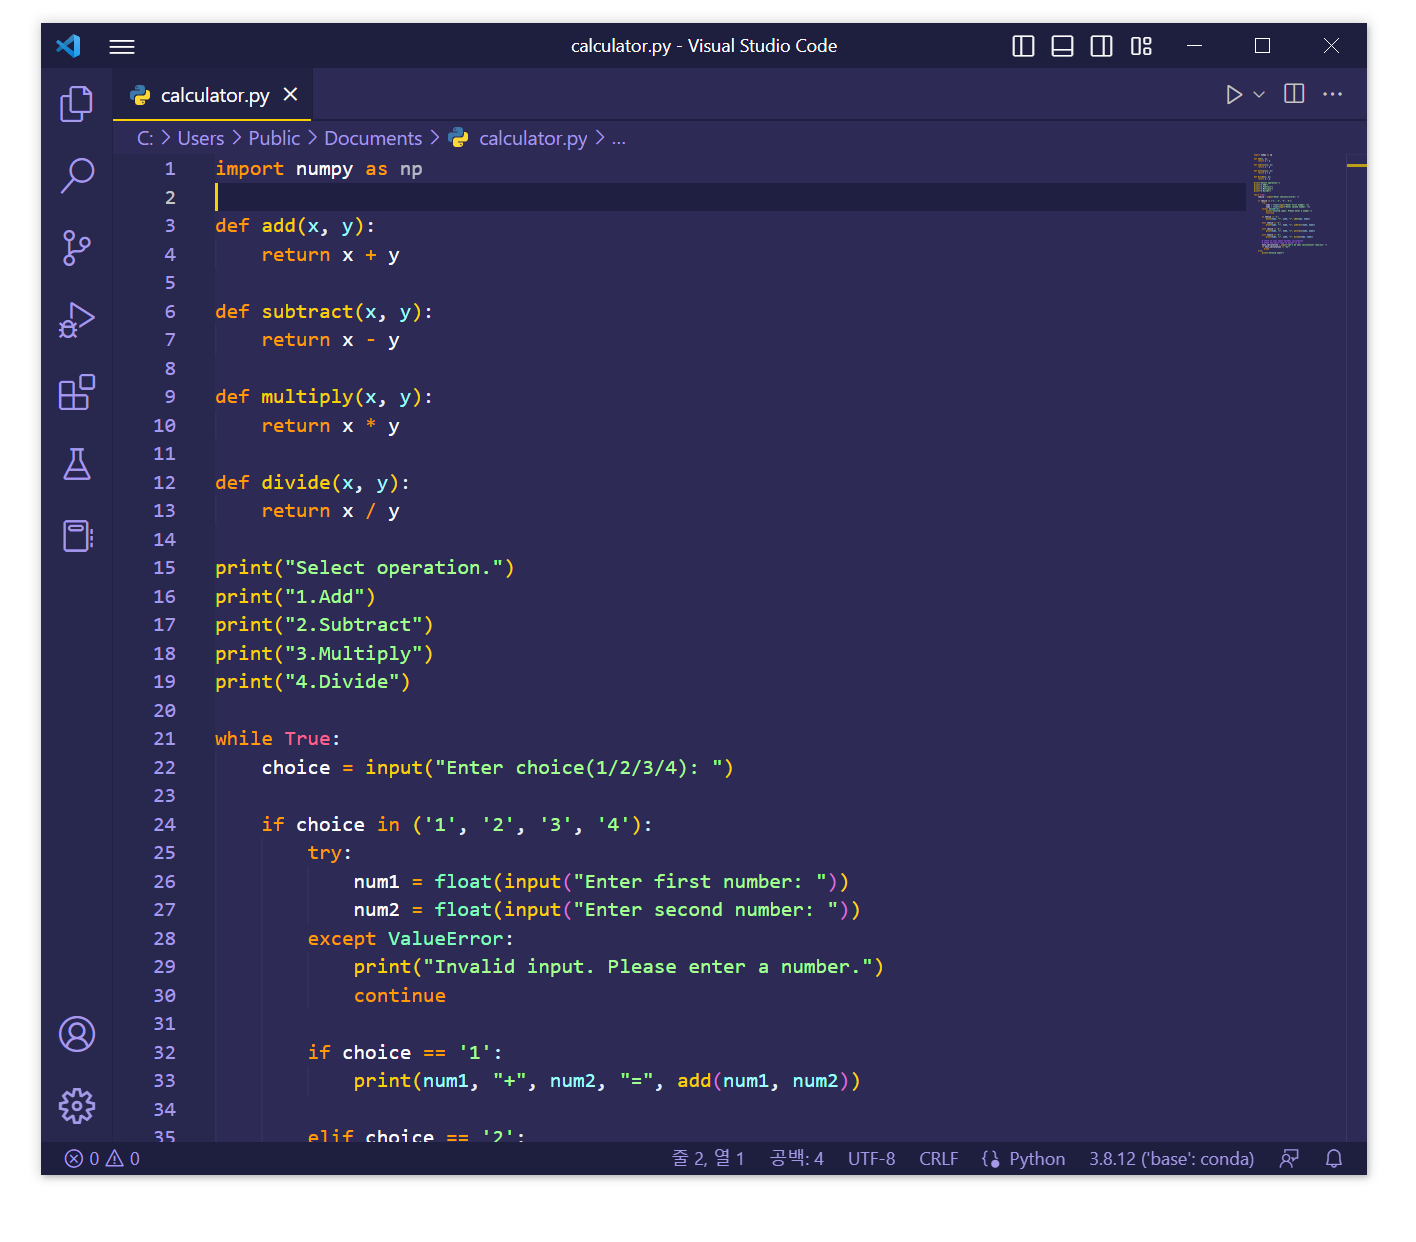The image size is (1416, 1242).
Task: Click line number 21 in gutter
Action: (x=164, y=738)
